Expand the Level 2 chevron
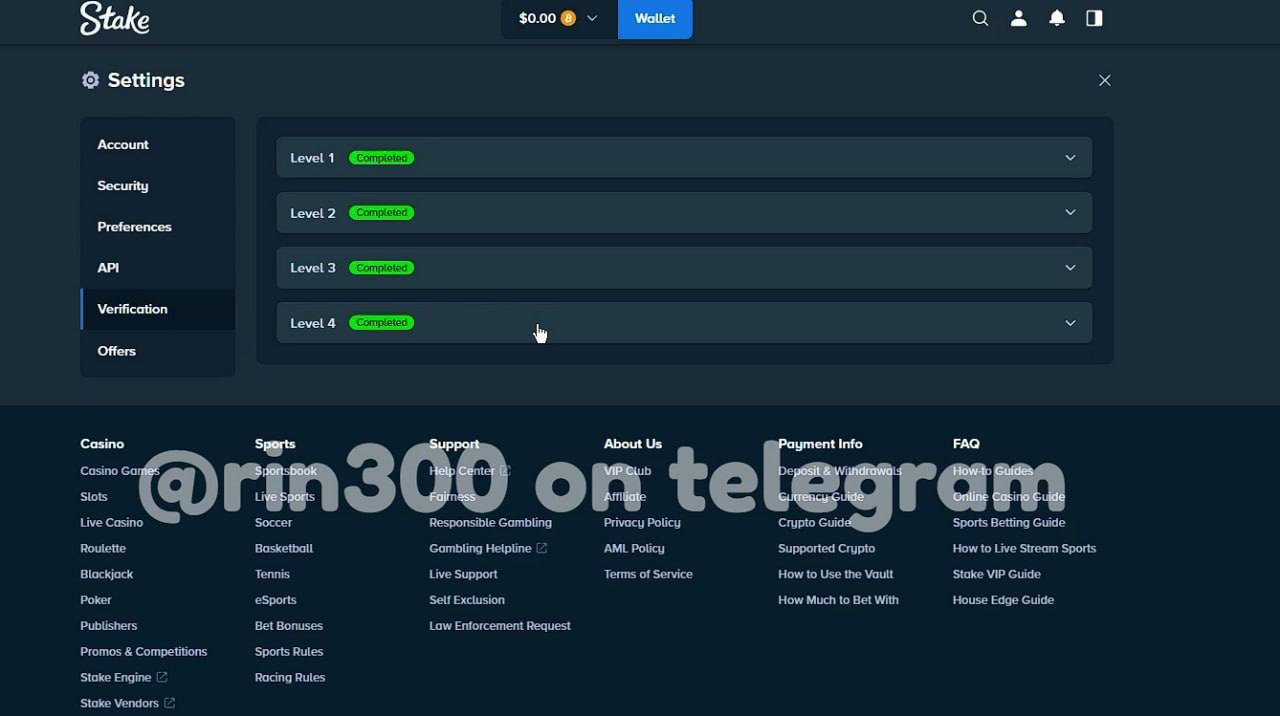Screen dimensions: 1280x716 tap(1070, 213)
